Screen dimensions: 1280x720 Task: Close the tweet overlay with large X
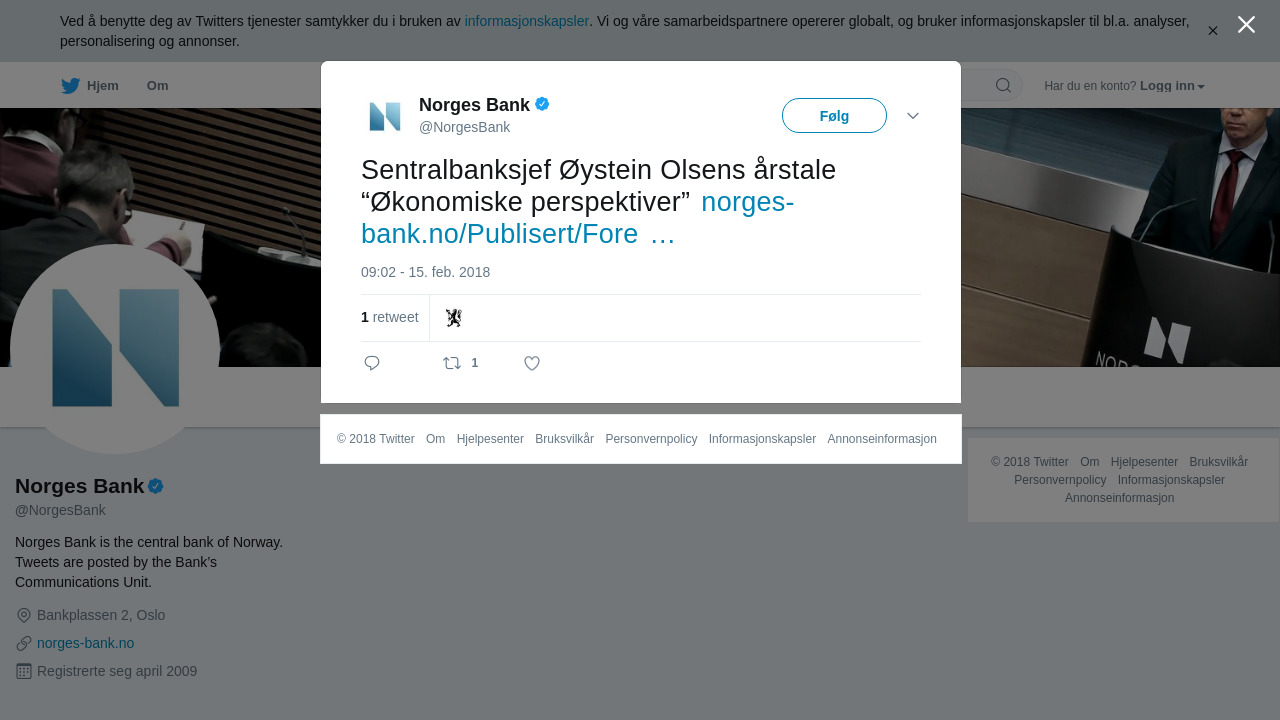point(1246,25)
